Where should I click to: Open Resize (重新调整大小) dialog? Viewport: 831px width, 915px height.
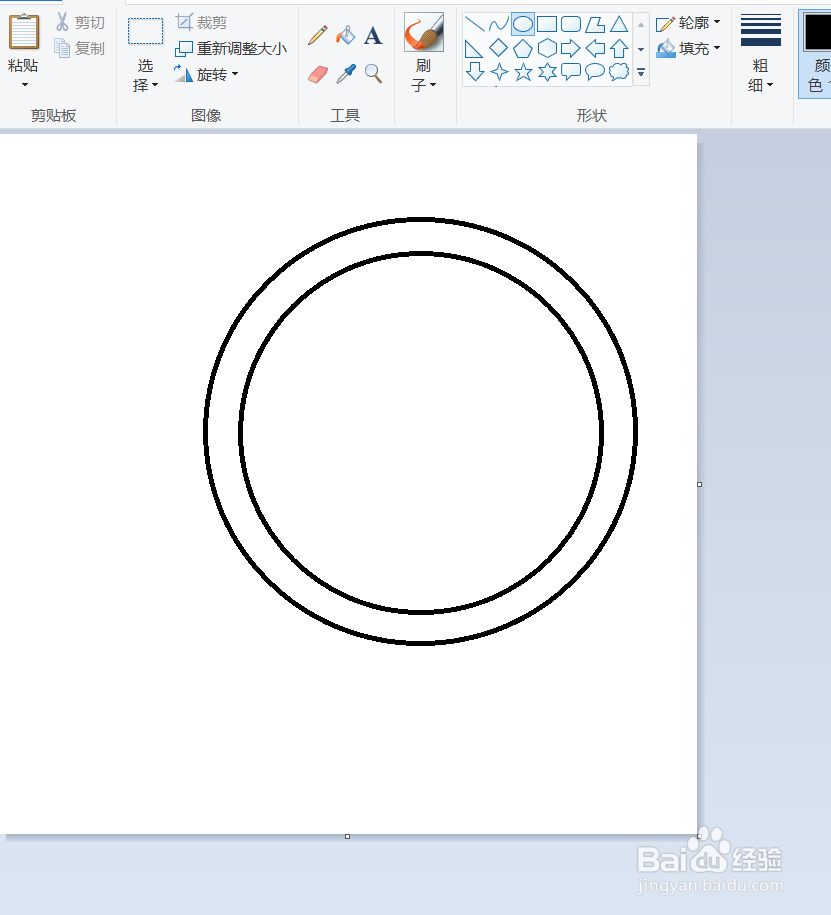coord(231,48)
